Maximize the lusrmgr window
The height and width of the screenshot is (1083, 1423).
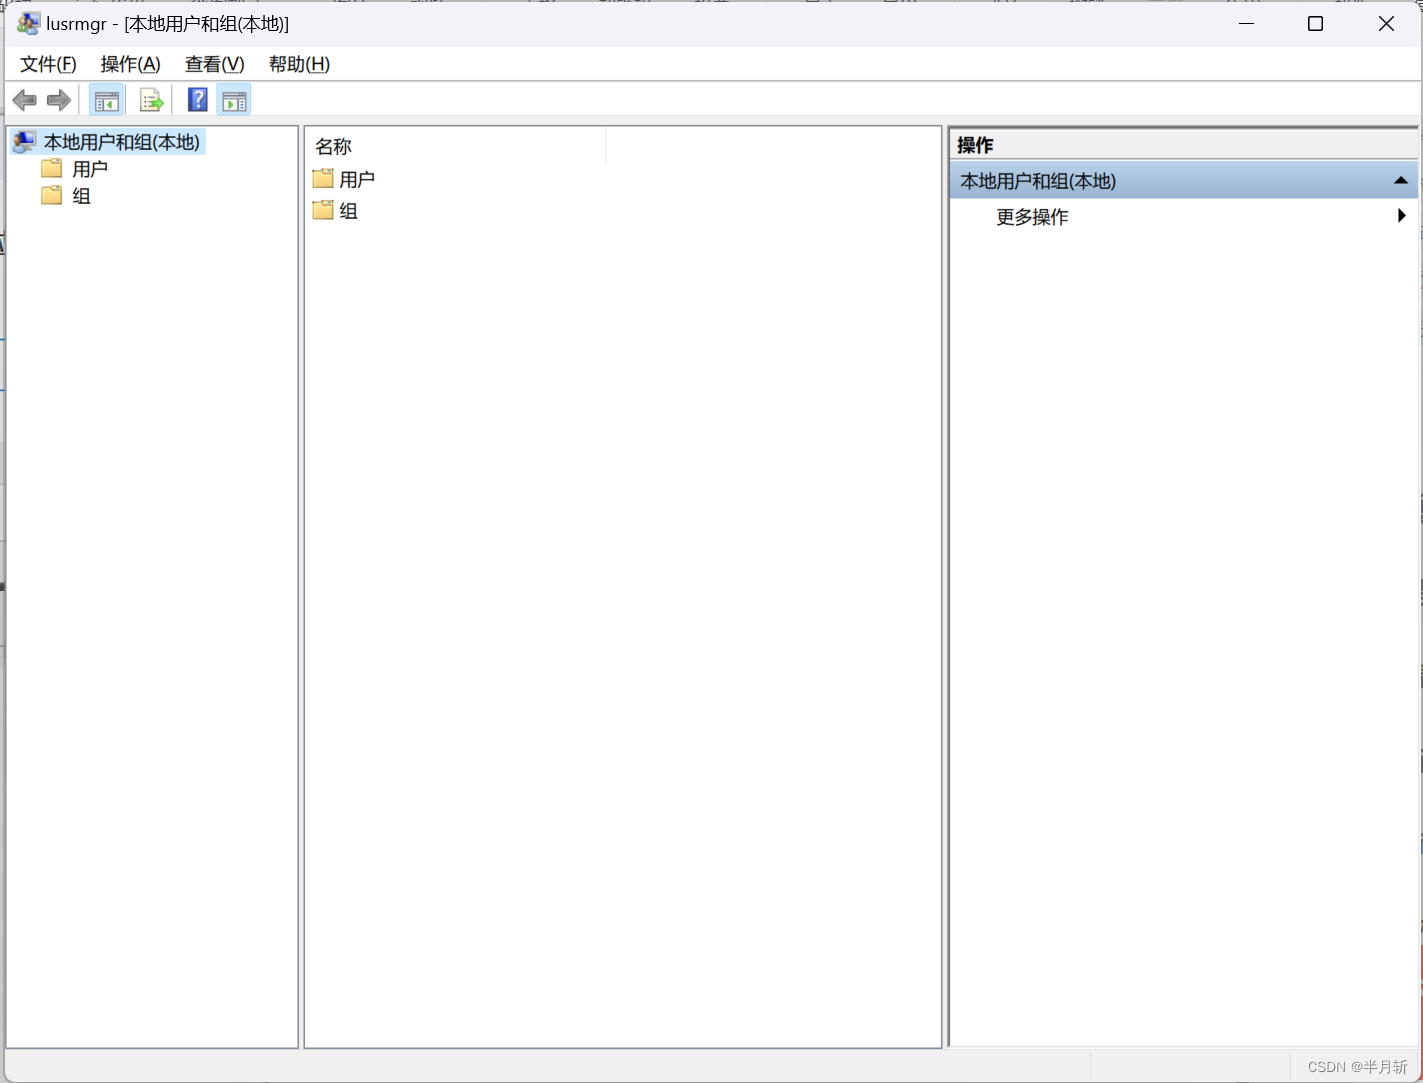(x=1316, y=23)
